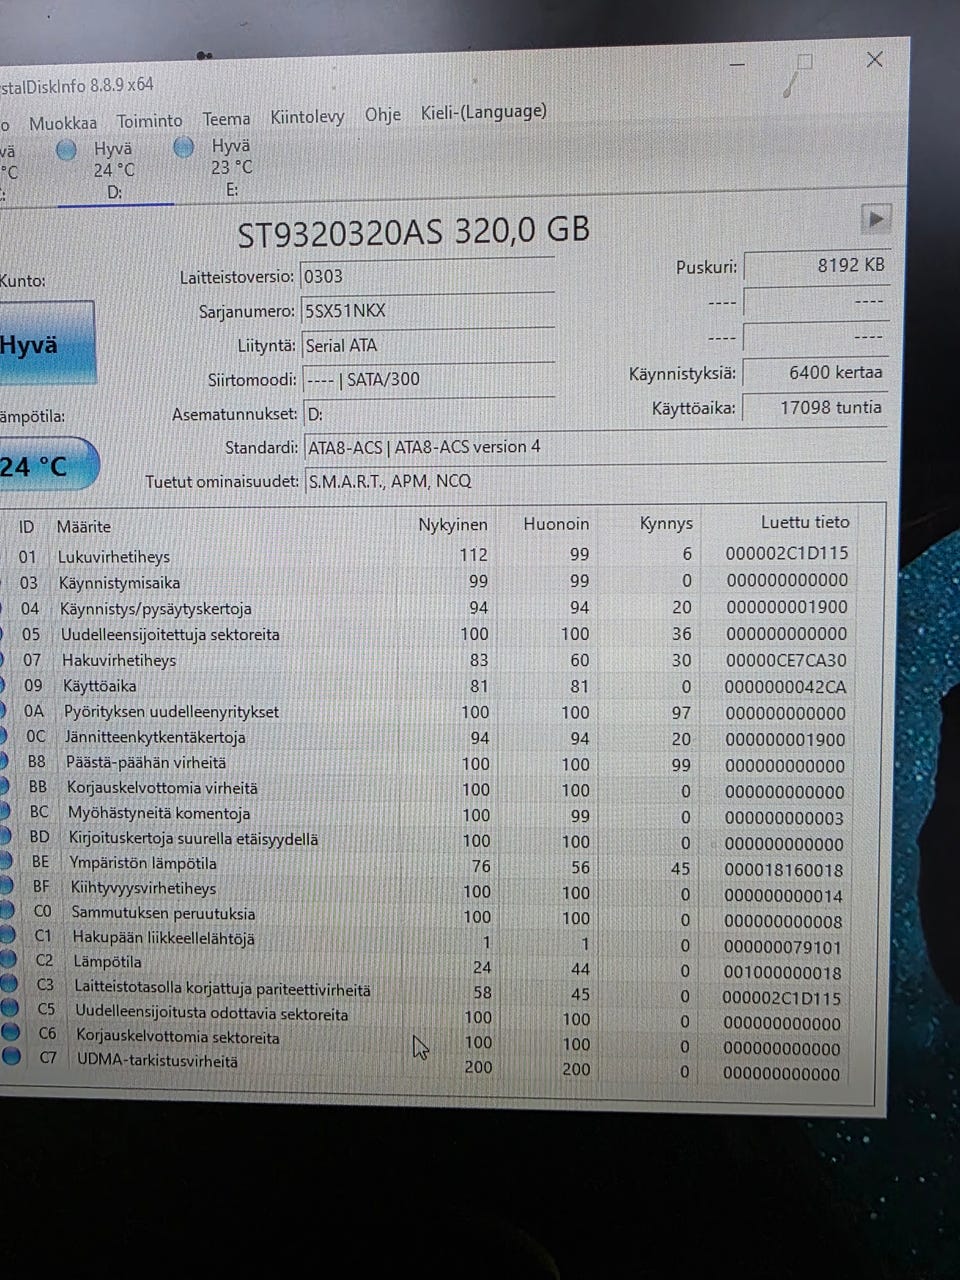Image resolution: width=960 pixels, height=1280 pixels.
Task: Click the drive title ST9320320AS 320,0 GB
Action: pos(413,232)
